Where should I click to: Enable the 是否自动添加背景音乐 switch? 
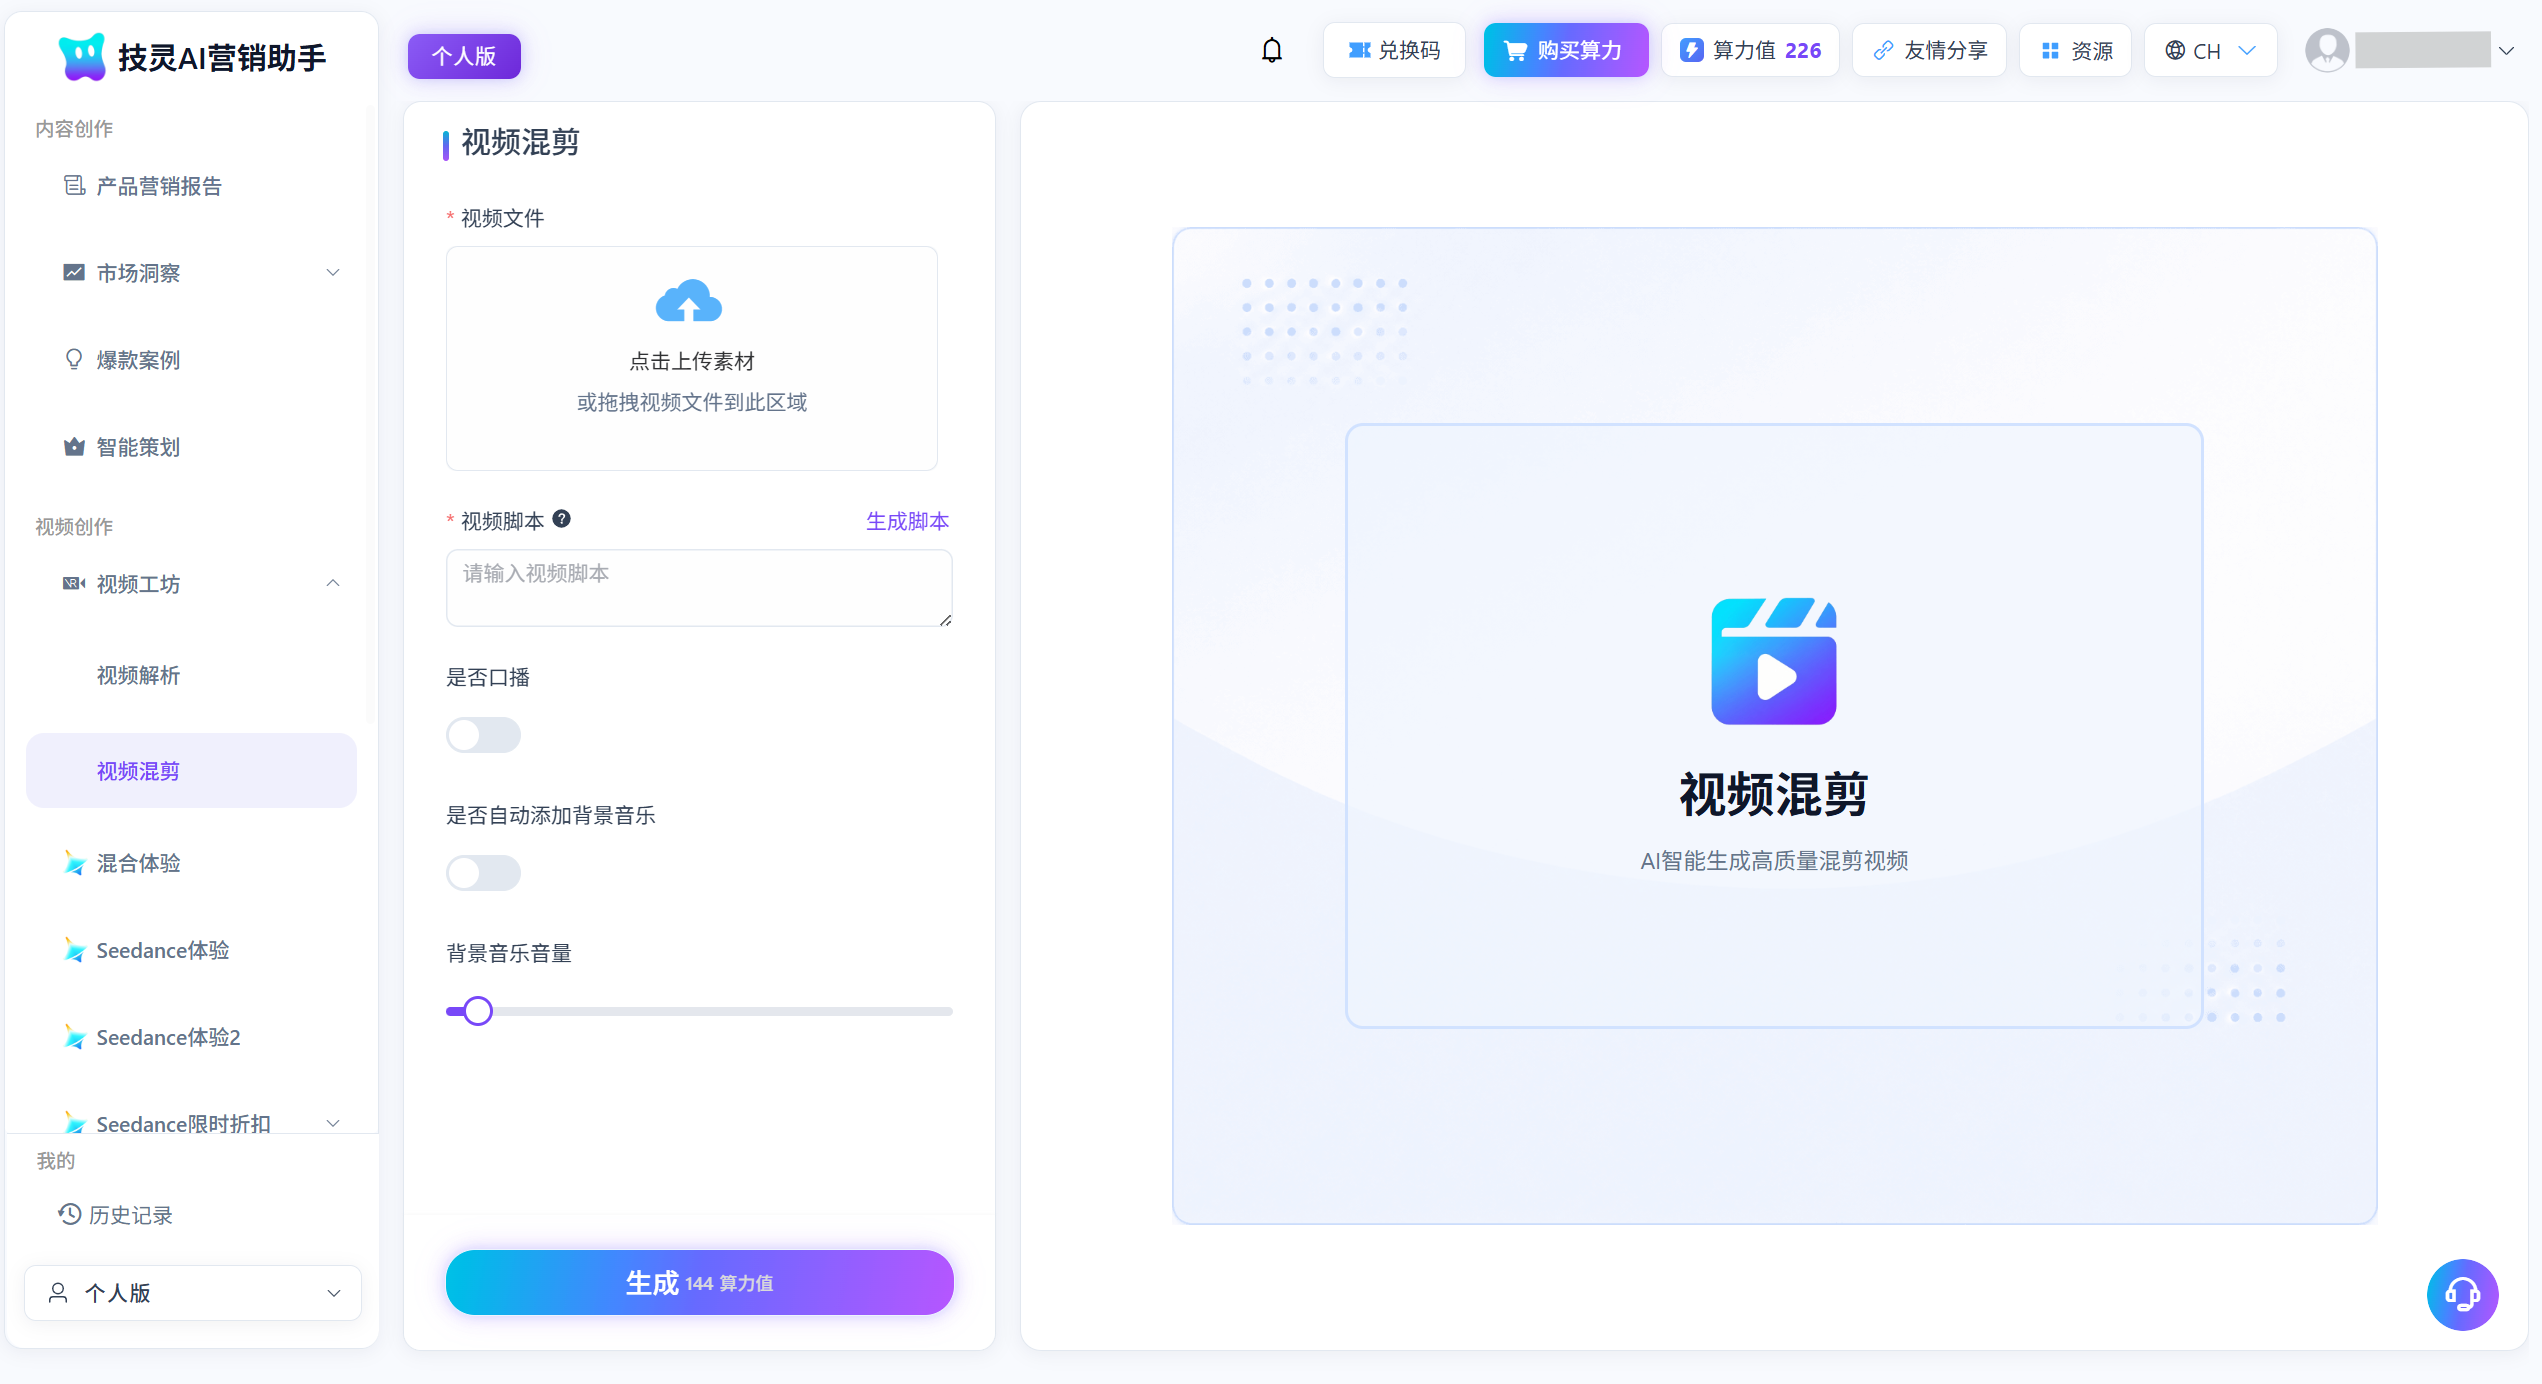click(483, 873)
